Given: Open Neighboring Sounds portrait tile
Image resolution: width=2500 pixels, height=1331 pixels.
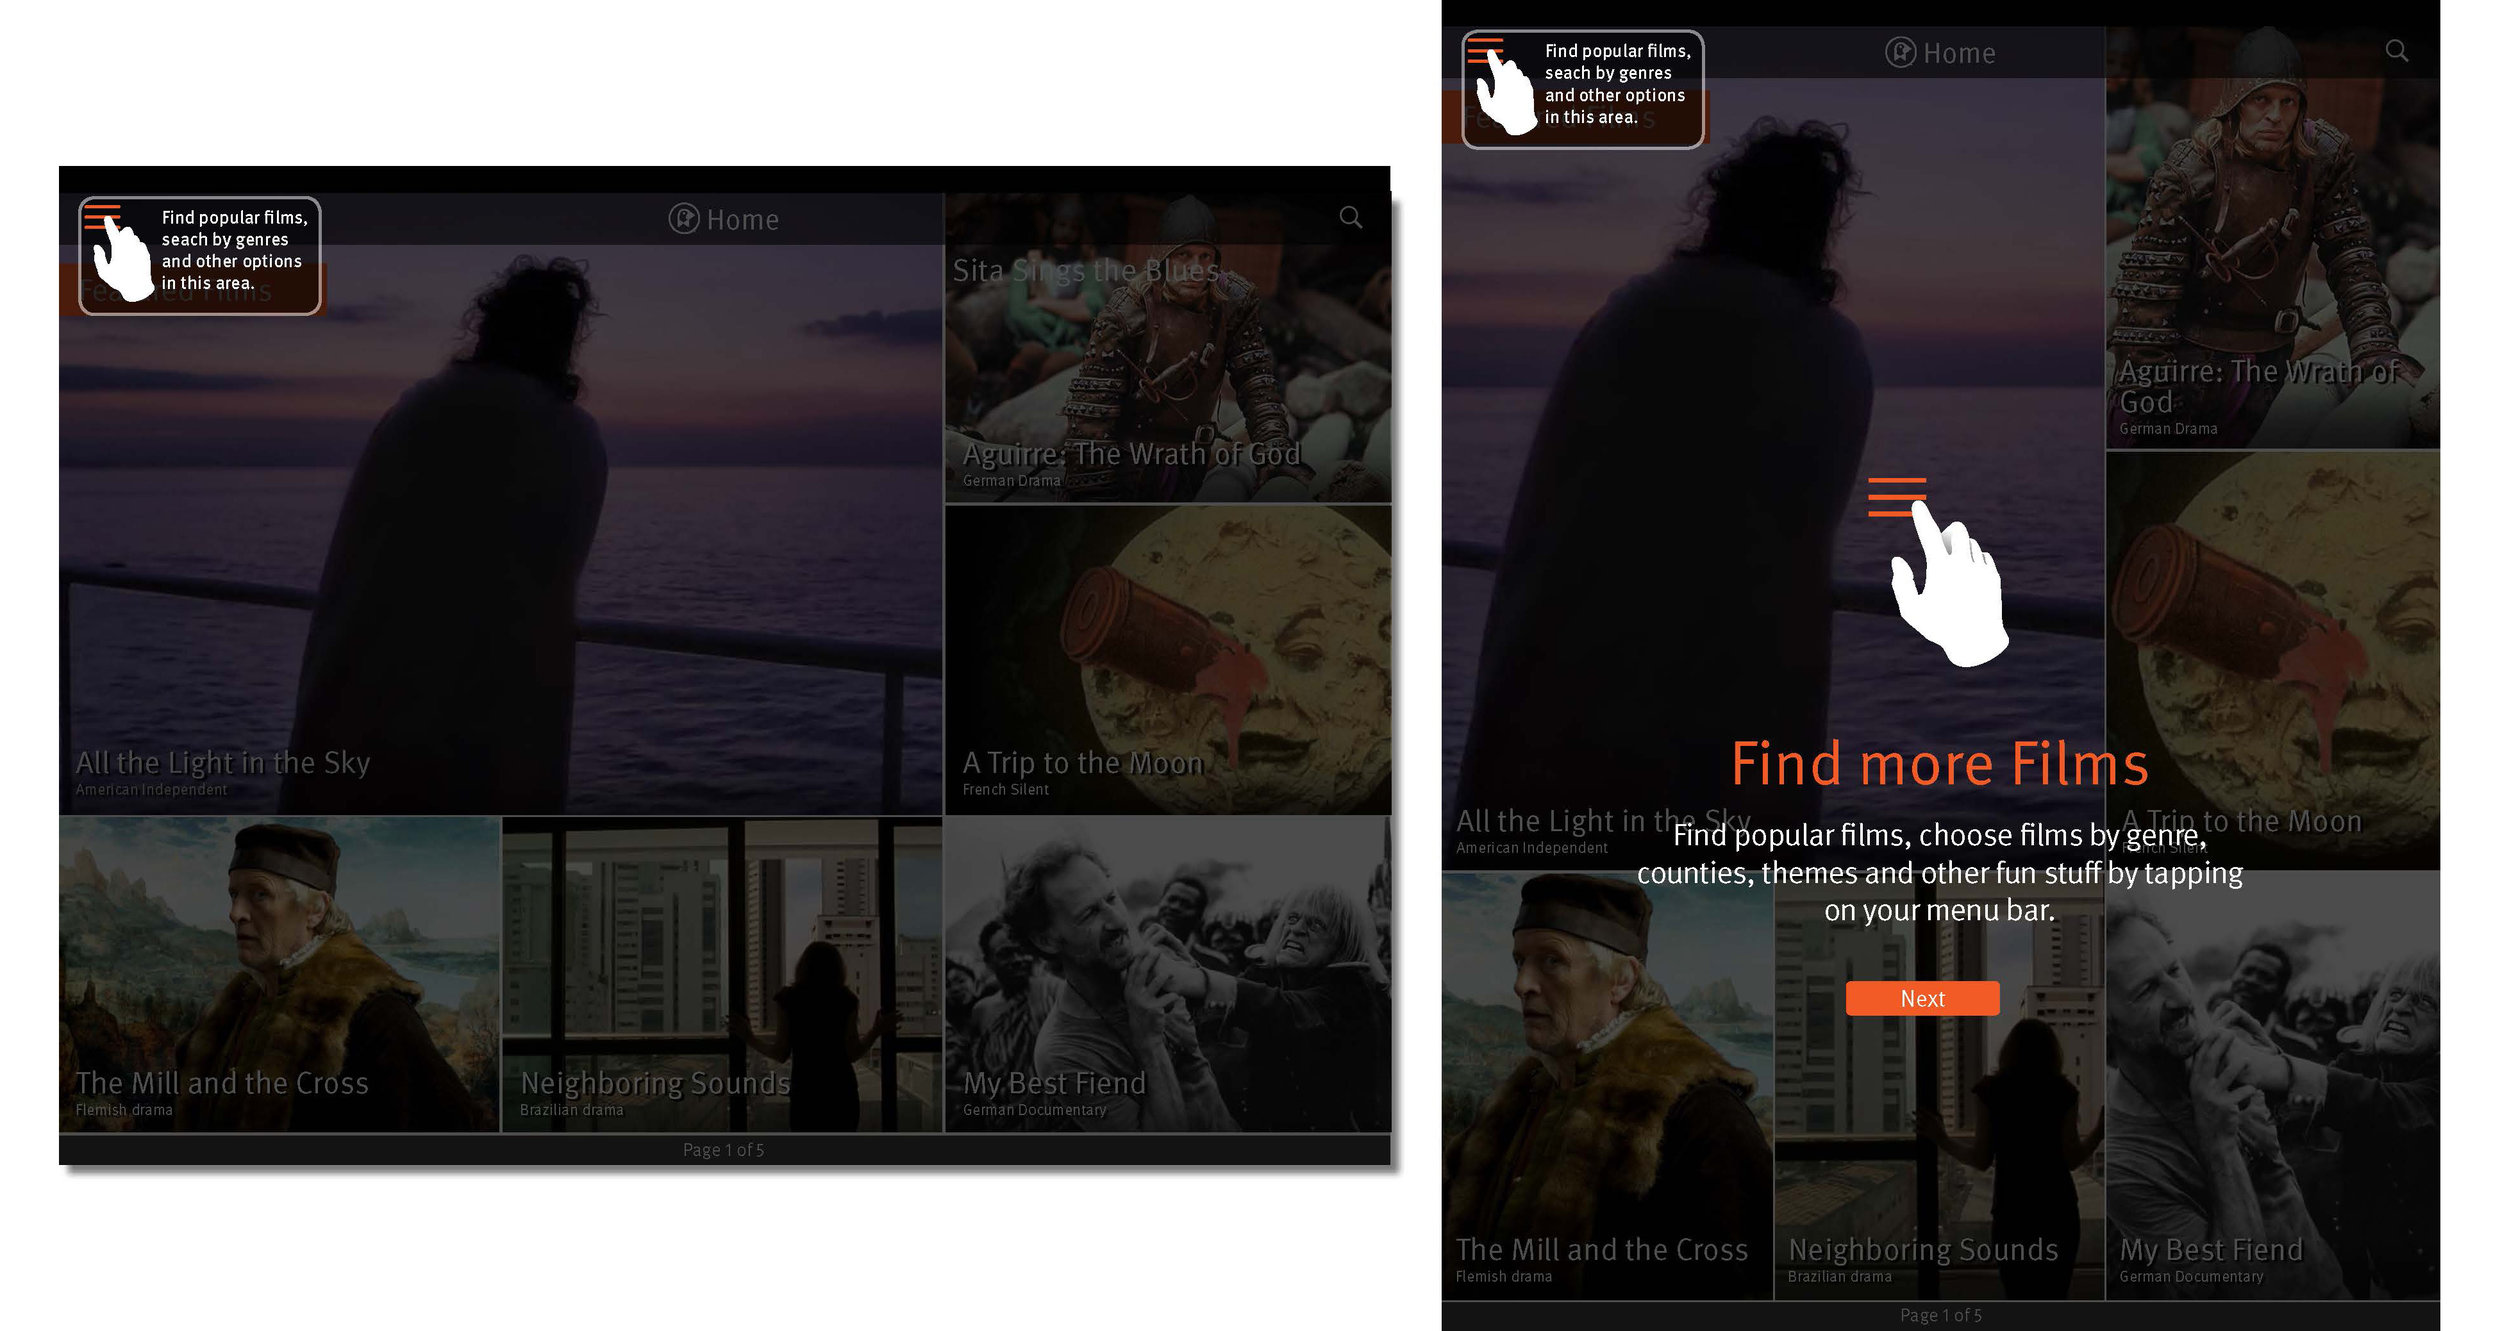Looking at the screenshot, I should click(1939, 1085).
